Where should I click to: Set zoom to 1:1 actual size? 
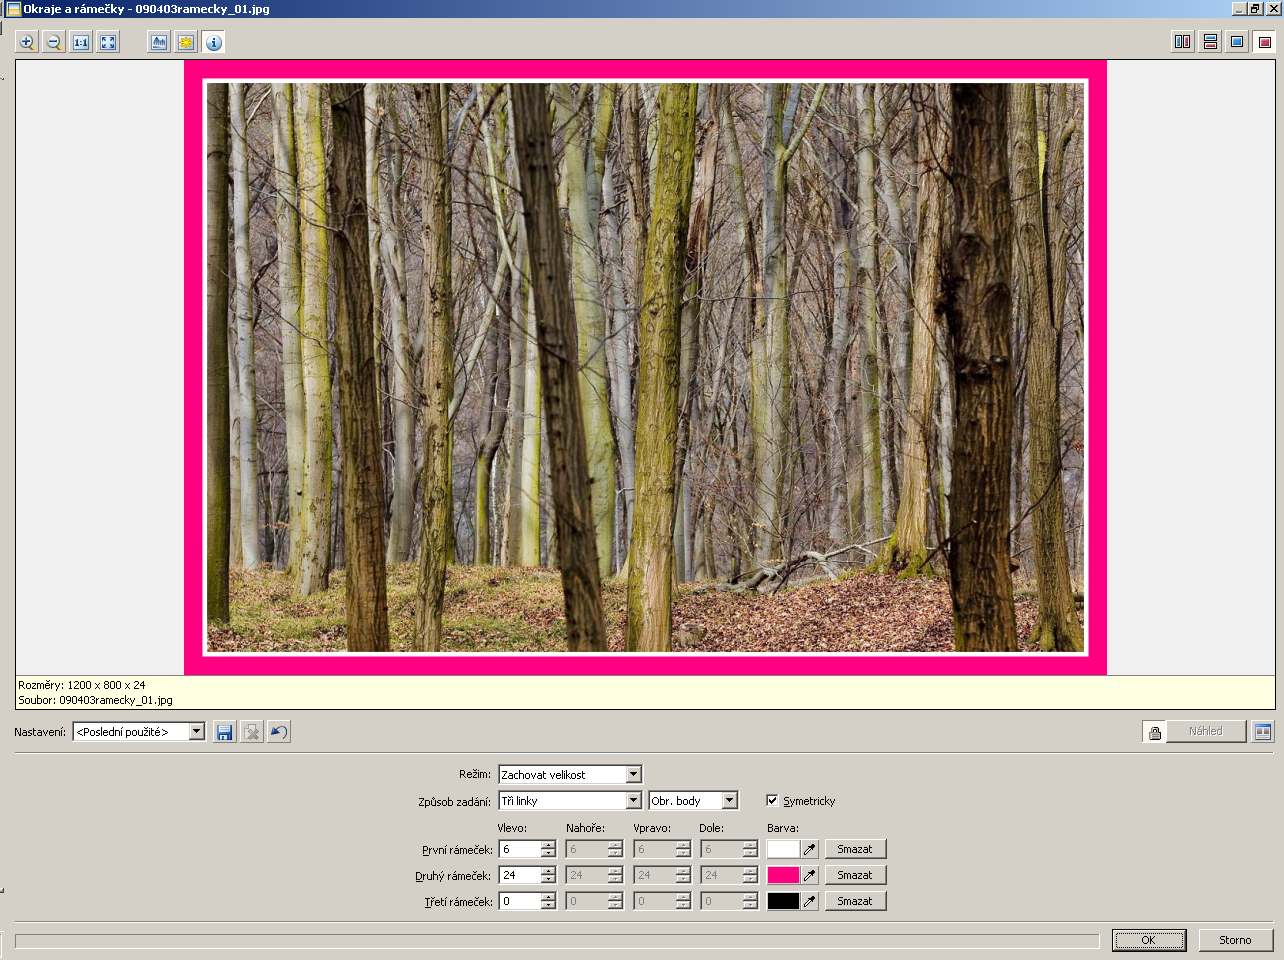click(81, 42)
